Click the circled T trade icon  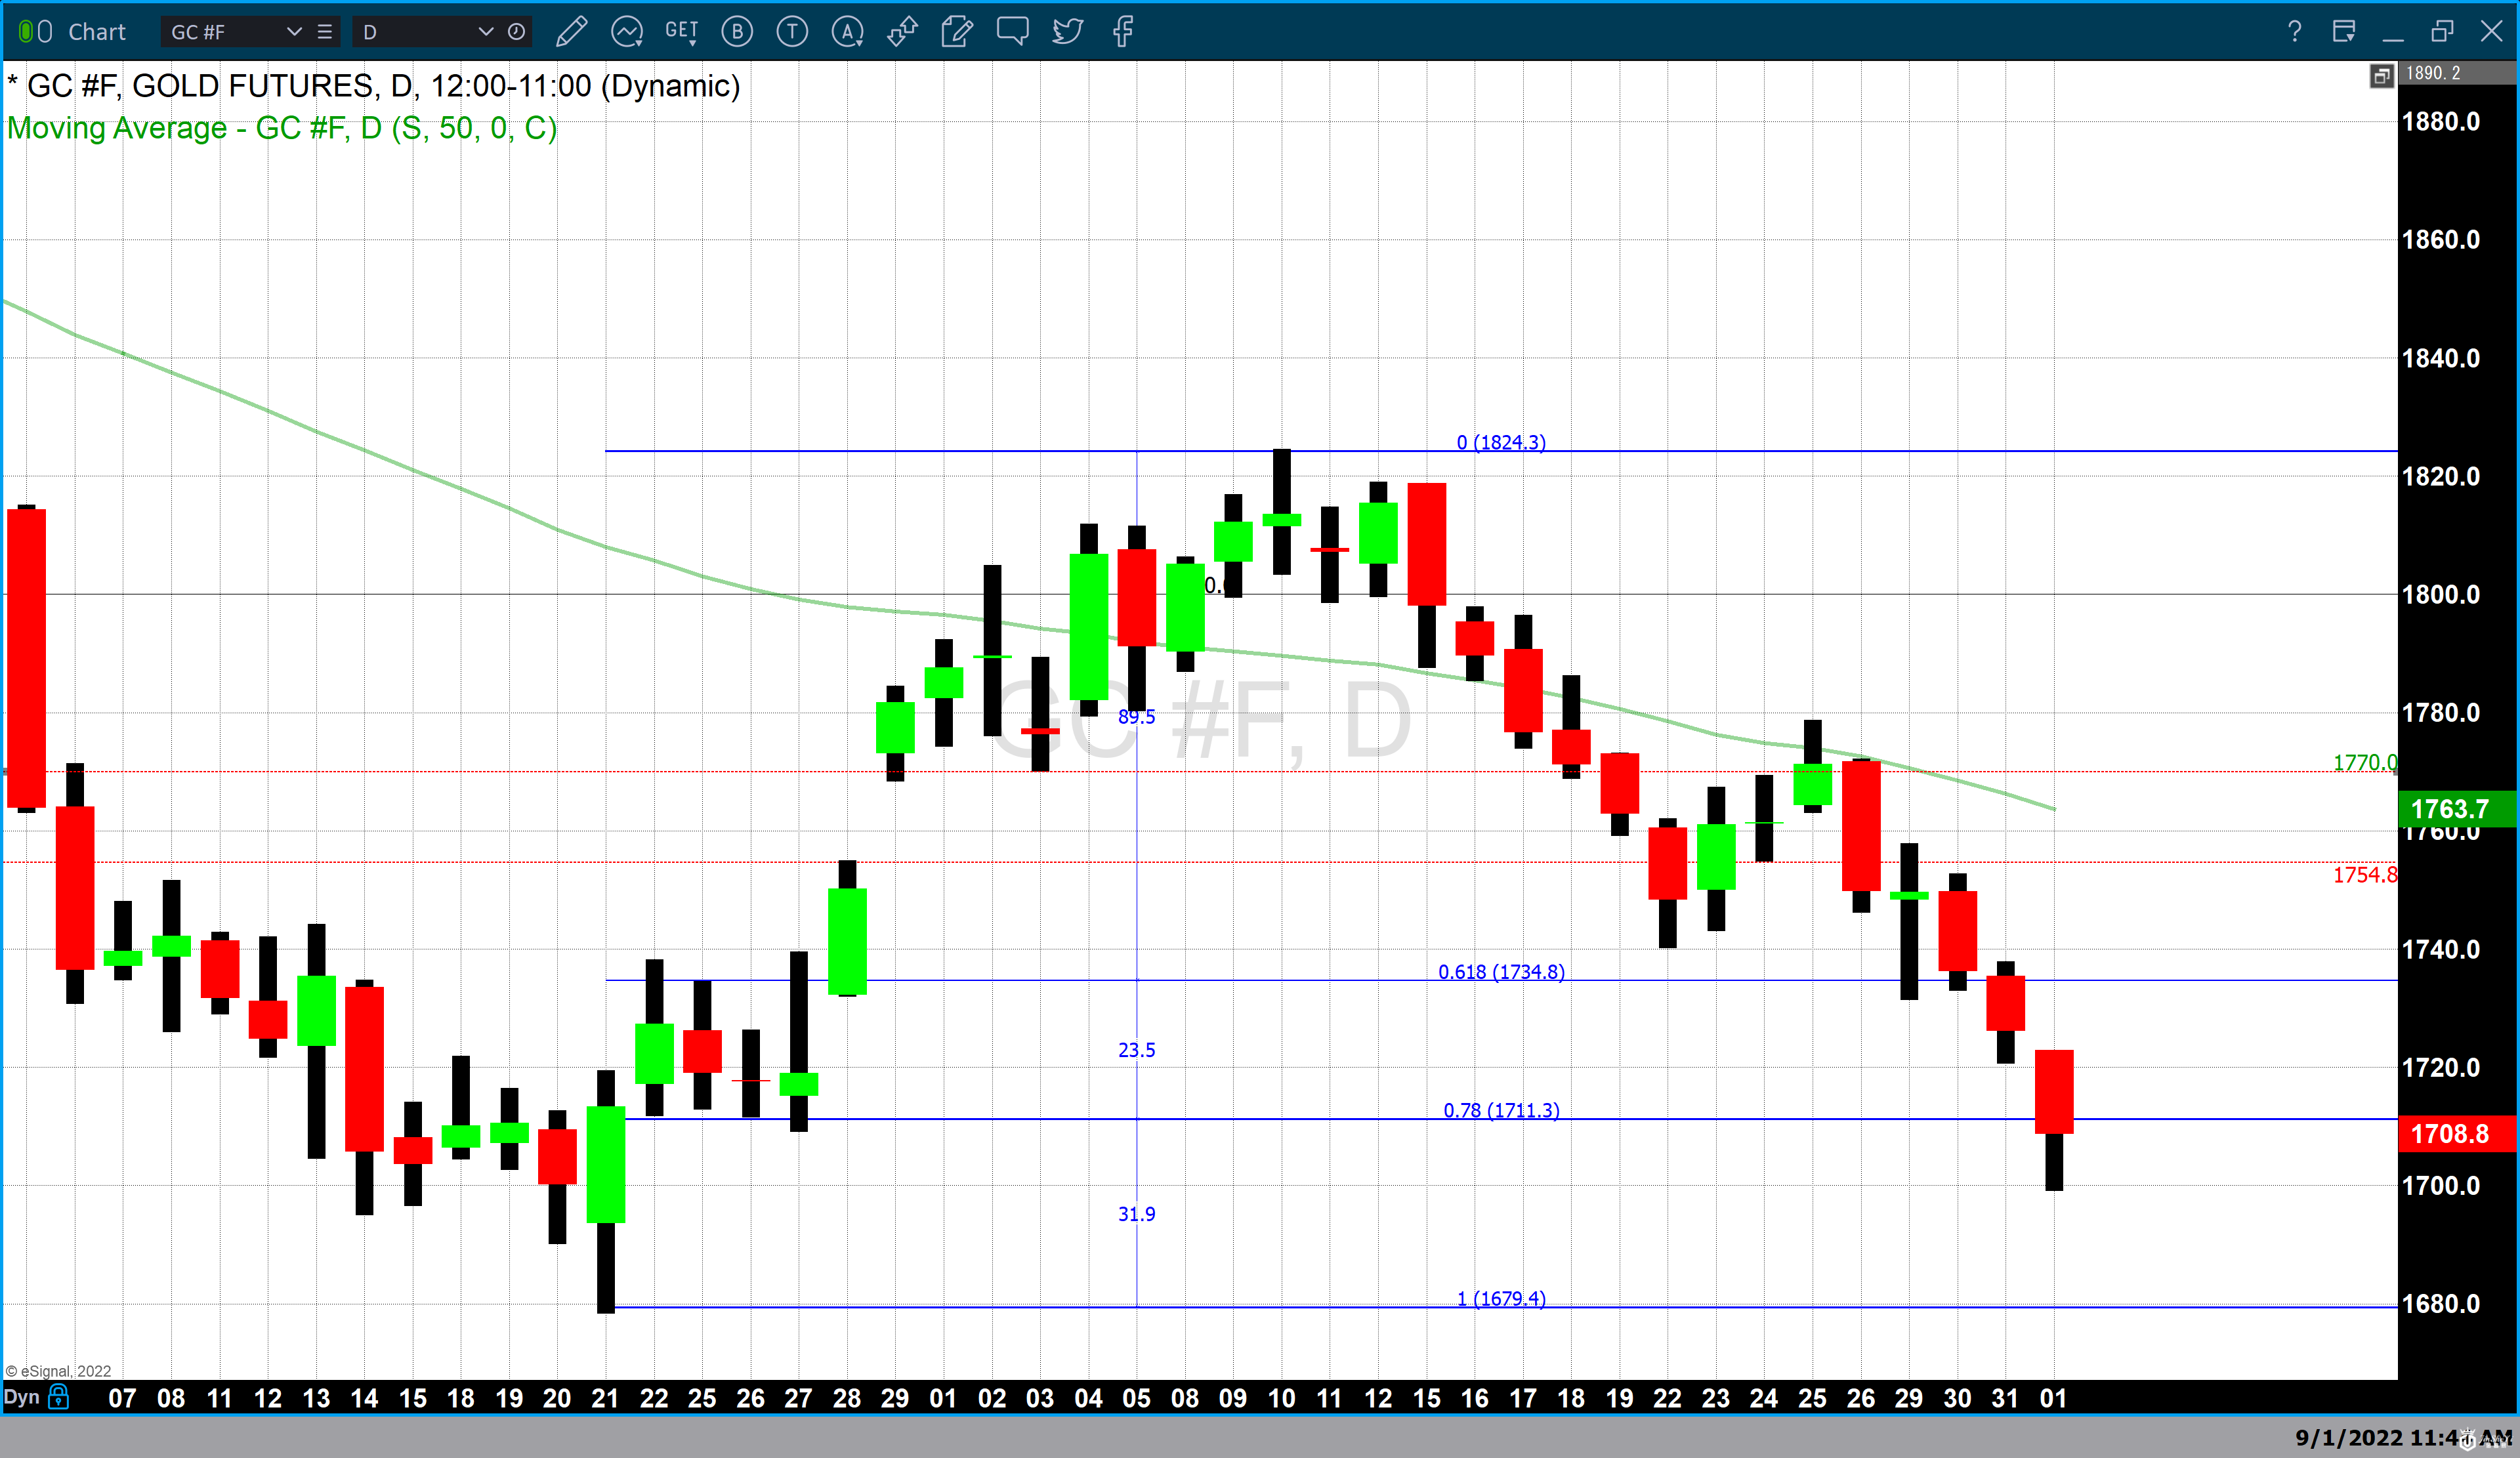tap(792, 32)
